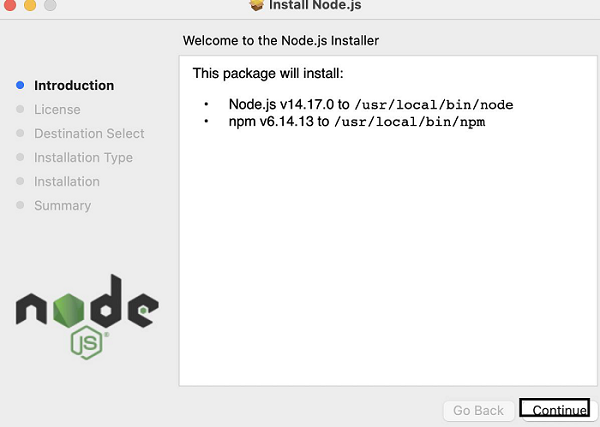Screen dimensions: 600x427
Task: Click the gray zoom window button
Action: 48,5
